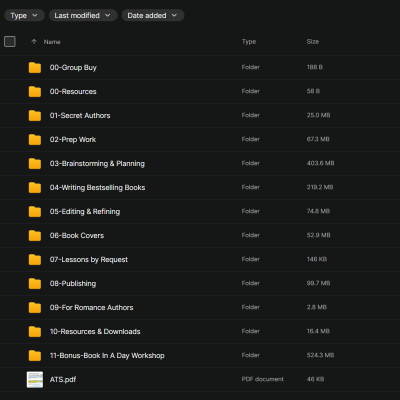Click Folder type in 08-Publishing row
400x400 pixels.
[251, 283]
